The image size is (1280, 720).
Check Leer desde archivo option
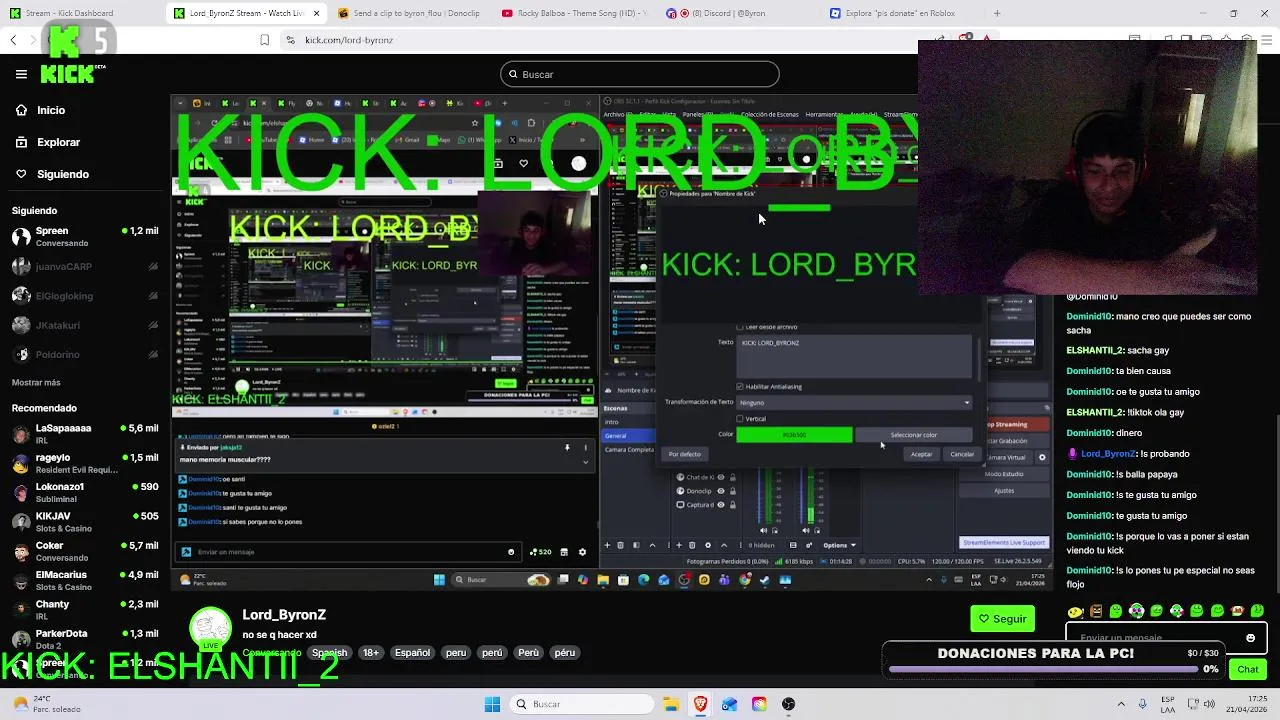pyautogui.click(x=740, y=327)
